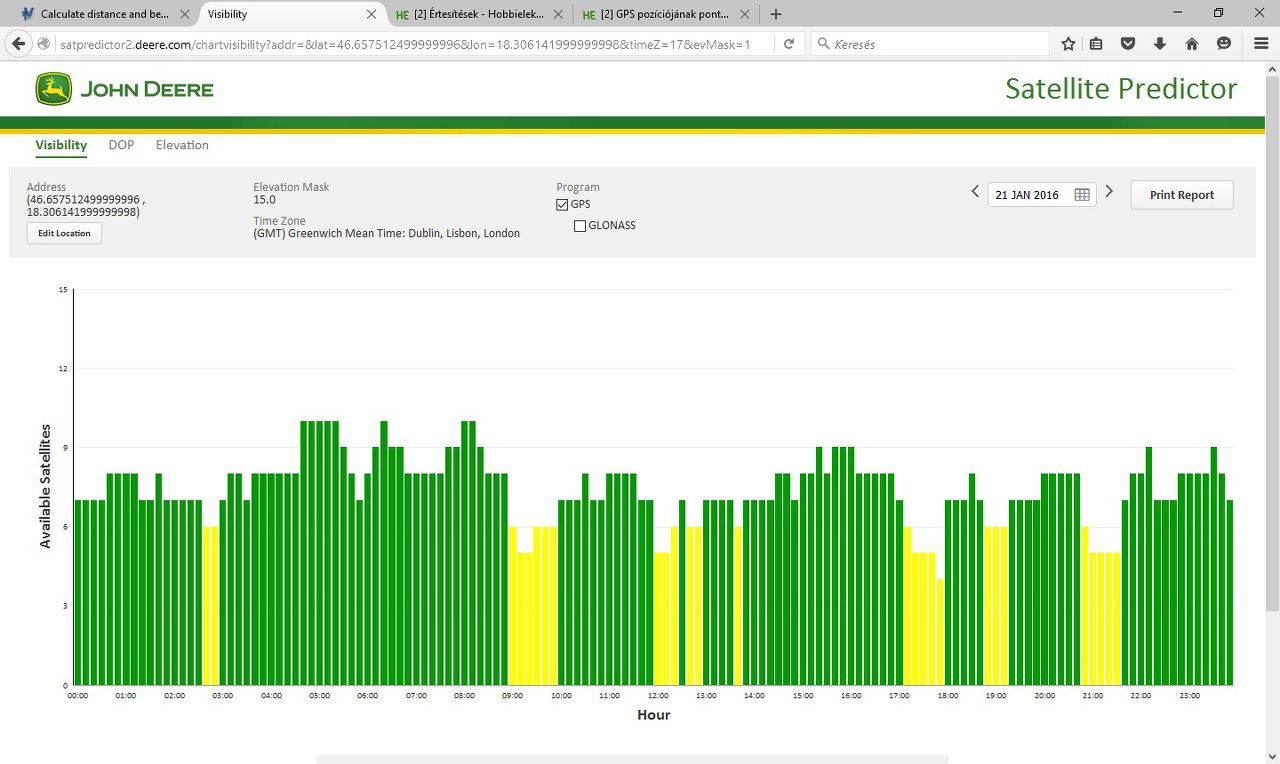Image resolution: width=1280 pixels, height=764 pixels.
Task: Close the Értesítések Hobbielektronika tab
Action: [x=558, y=14]
